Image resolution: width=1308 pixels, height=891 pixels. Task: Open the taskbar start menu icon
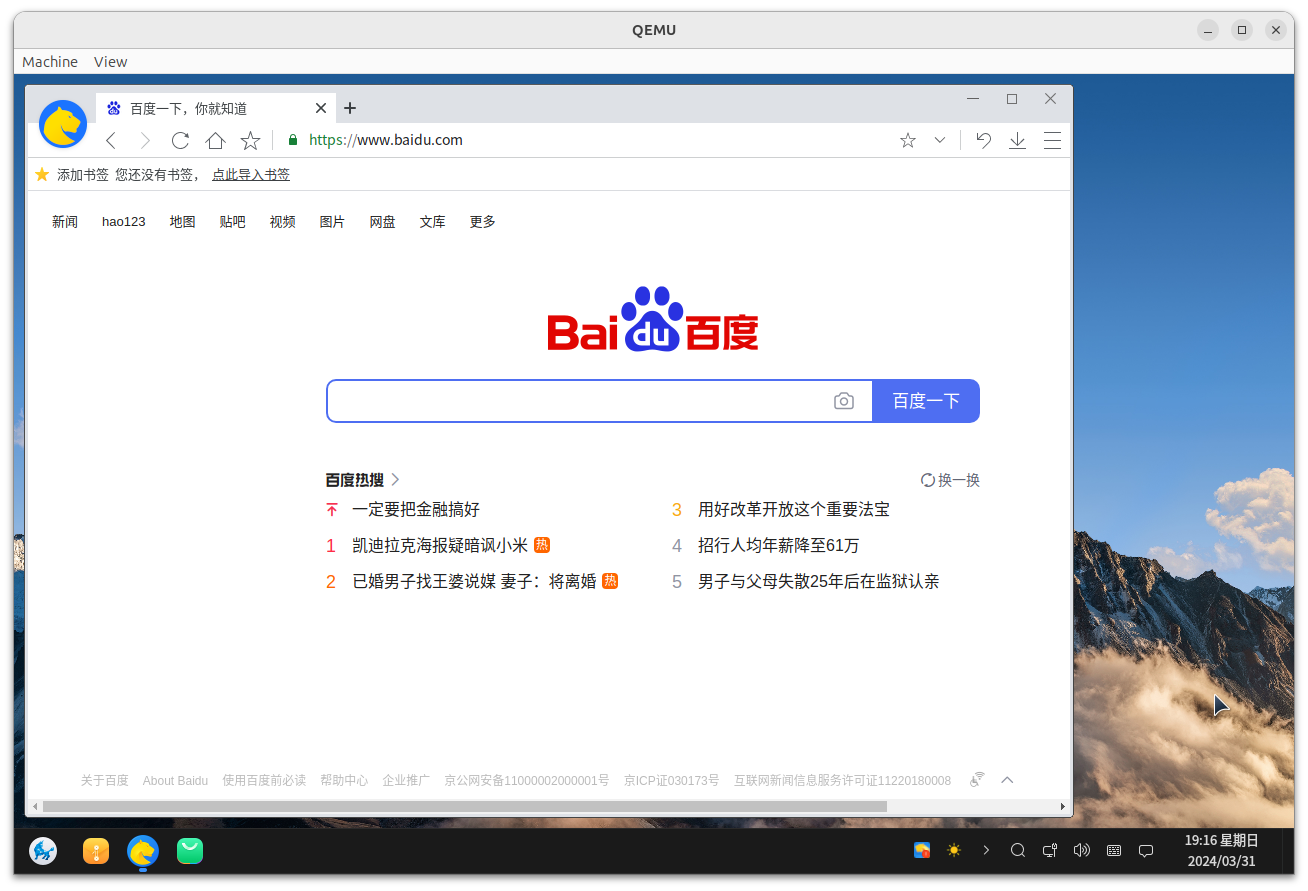coord(43,851)
